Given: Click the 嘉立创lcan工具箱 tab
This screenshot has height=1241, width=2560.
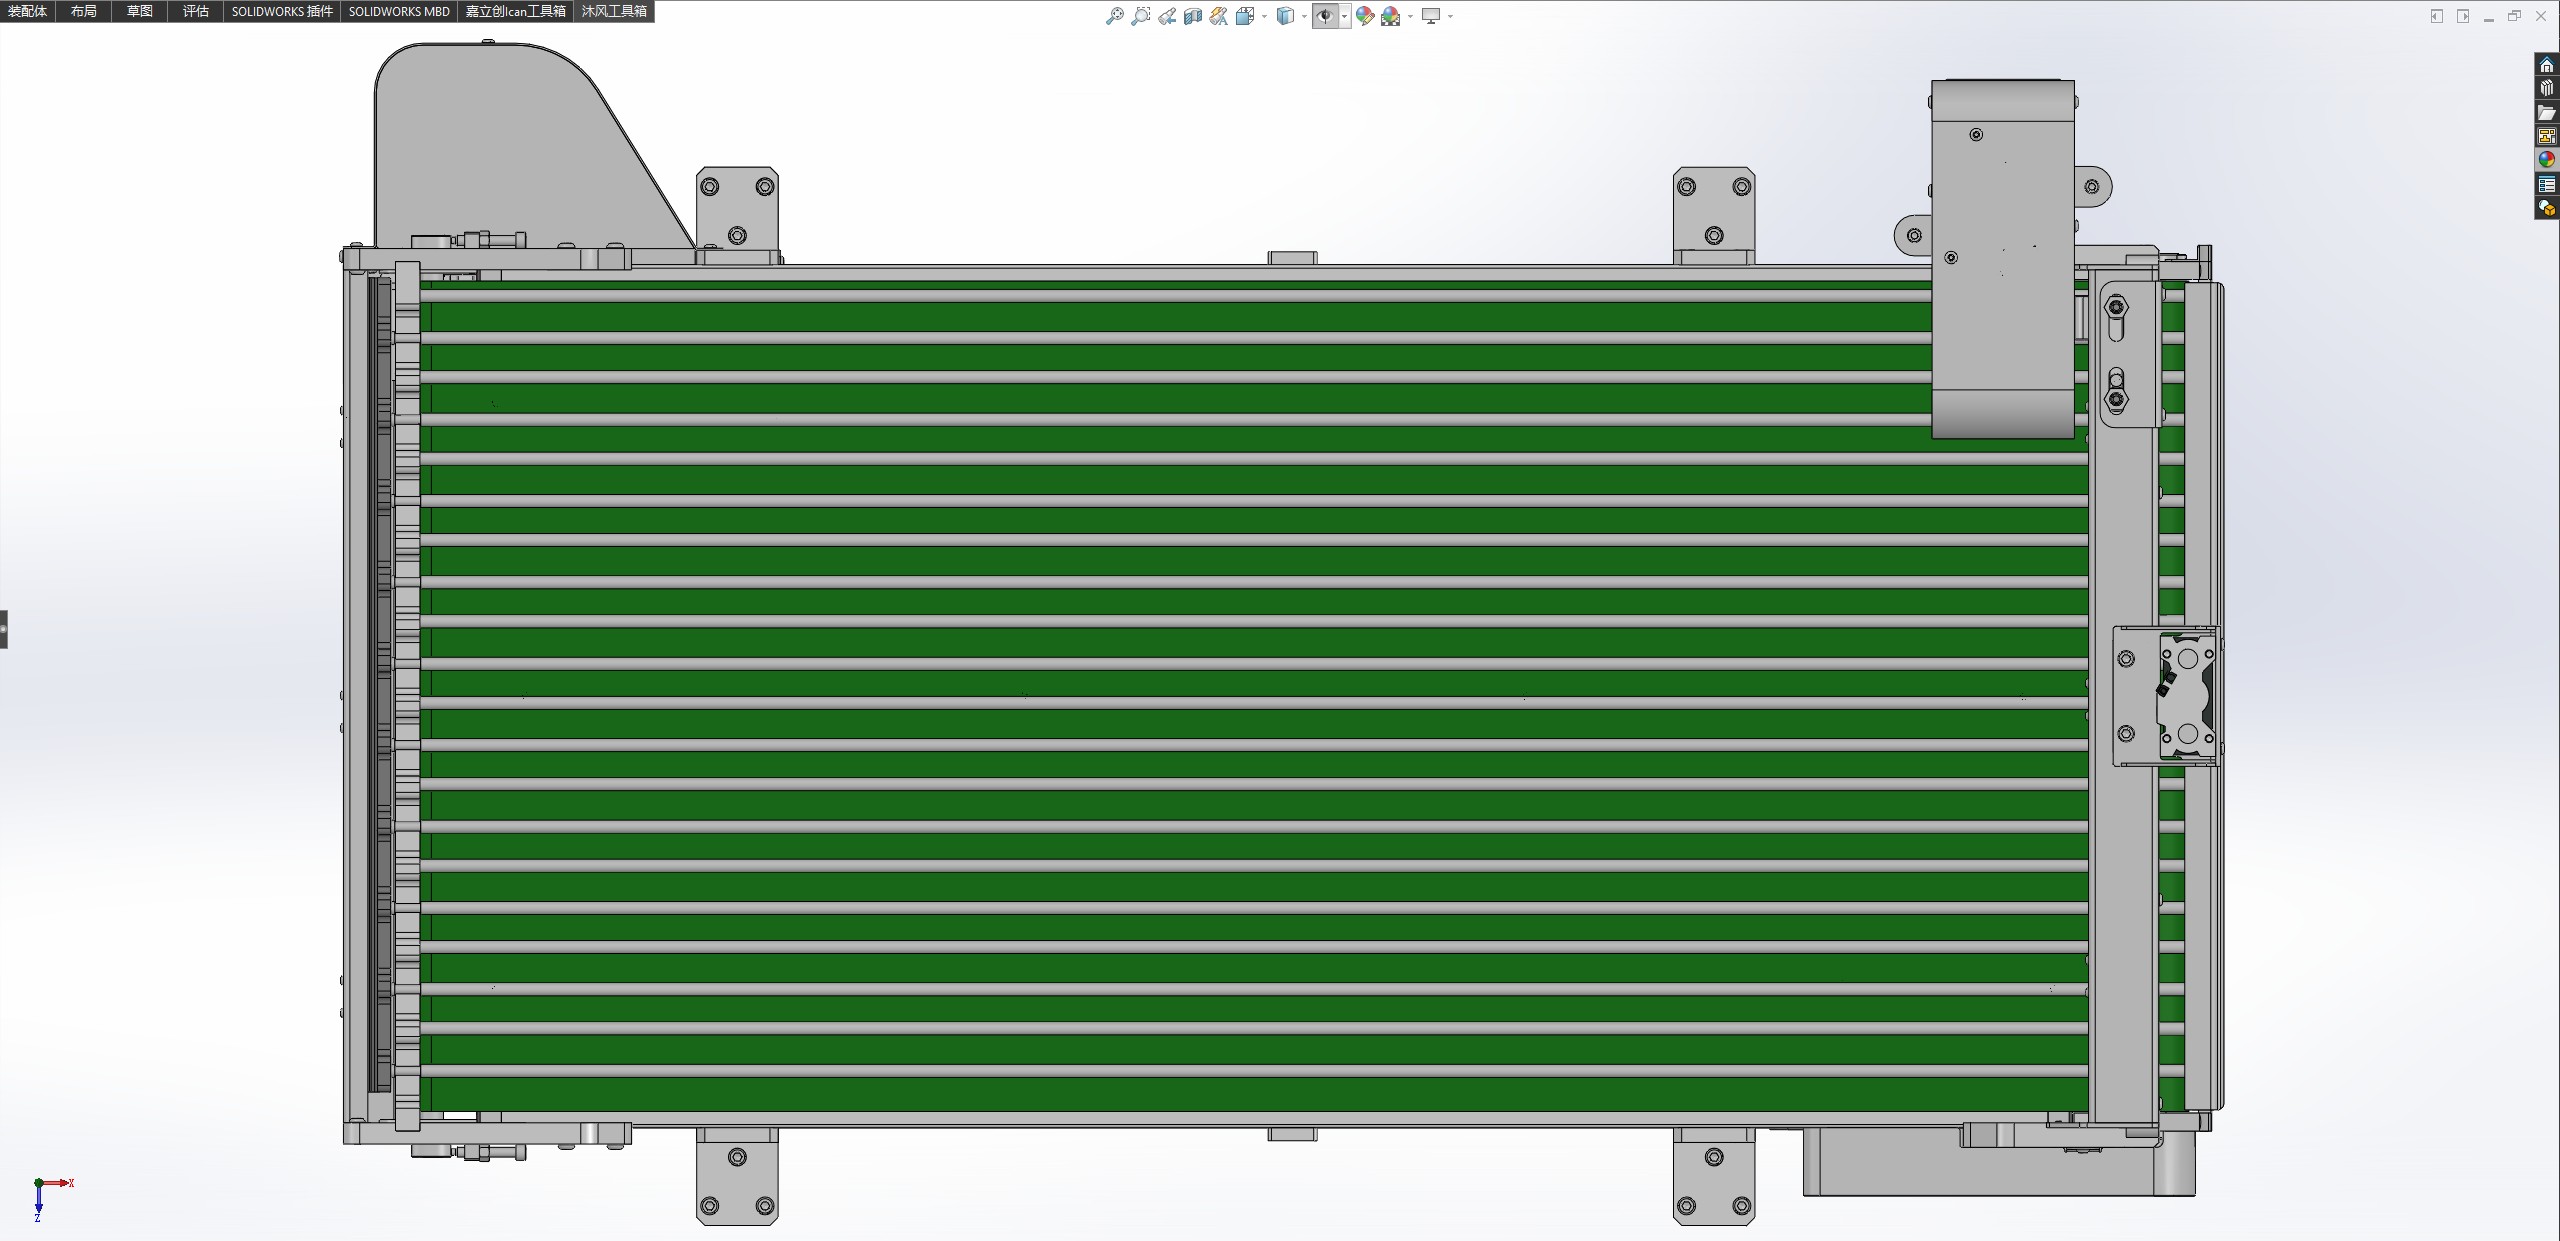Looking at the screenshot, I should (x=515, y=11).
